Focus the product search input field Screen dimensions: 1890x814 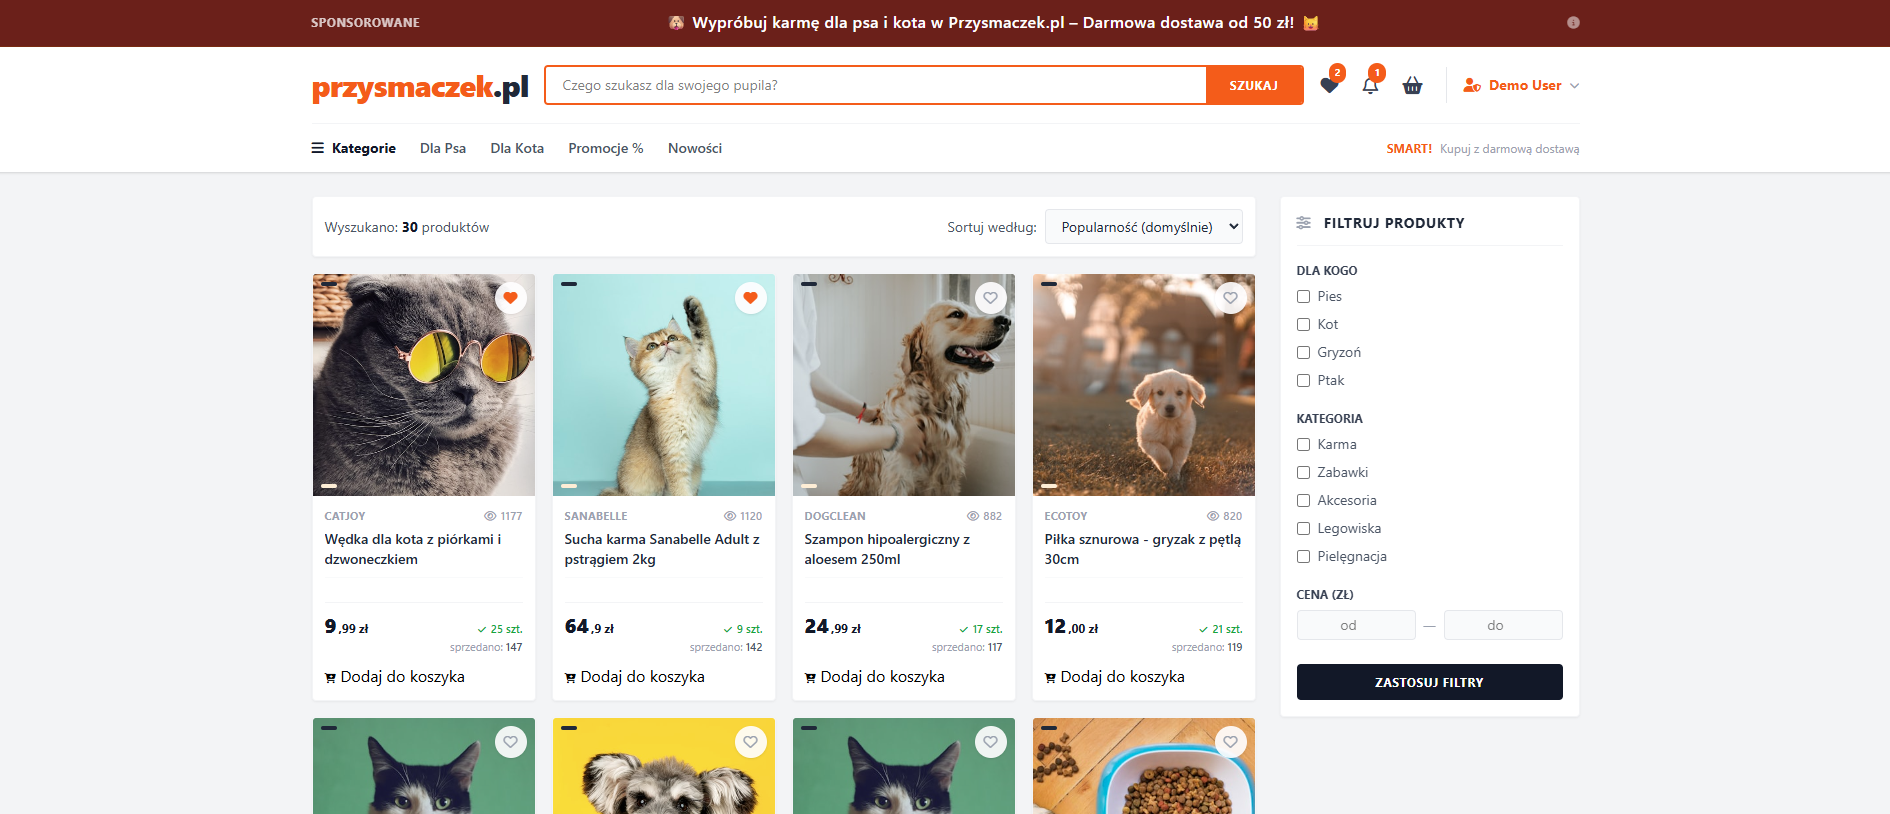coord(876,85)
